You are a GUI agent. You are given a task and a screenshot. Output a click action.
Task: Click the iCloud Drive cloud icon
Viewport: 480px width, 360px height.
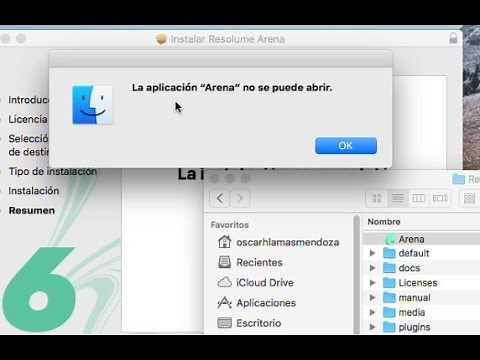tap(224, 282)
